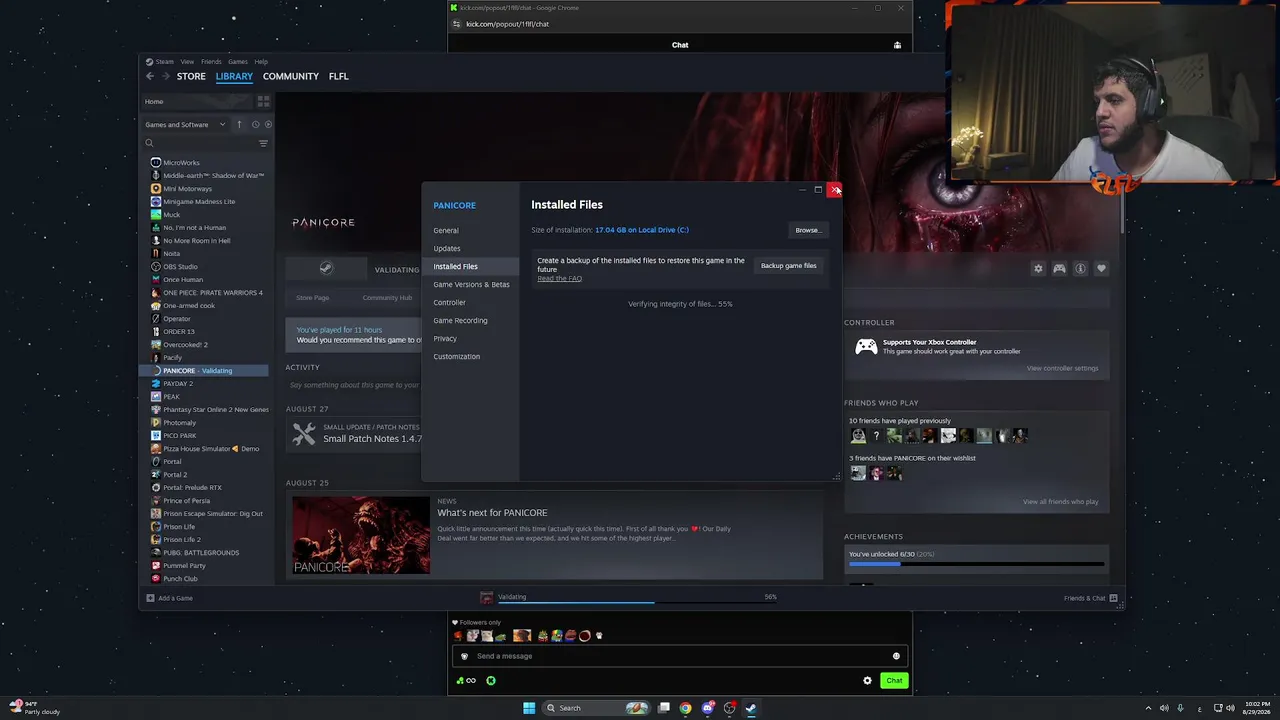Go forward with the Steam forward arrow
Image resolution: width=1280 pixels, height=720 pixels.
coord(165,76)
